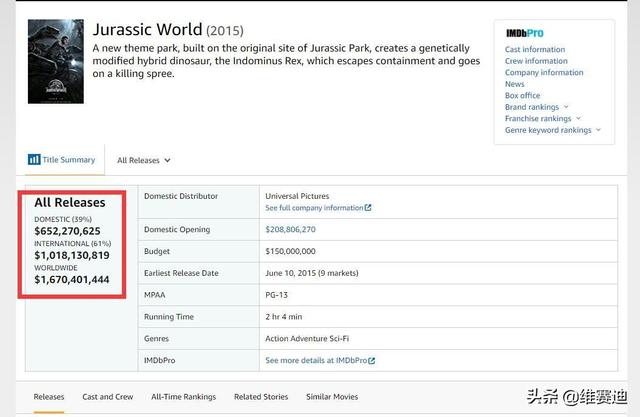This screenshot has height=417, width=640.
Task: Click the Action Adventure Sci-Fi genres value
Action: point(307,338)
